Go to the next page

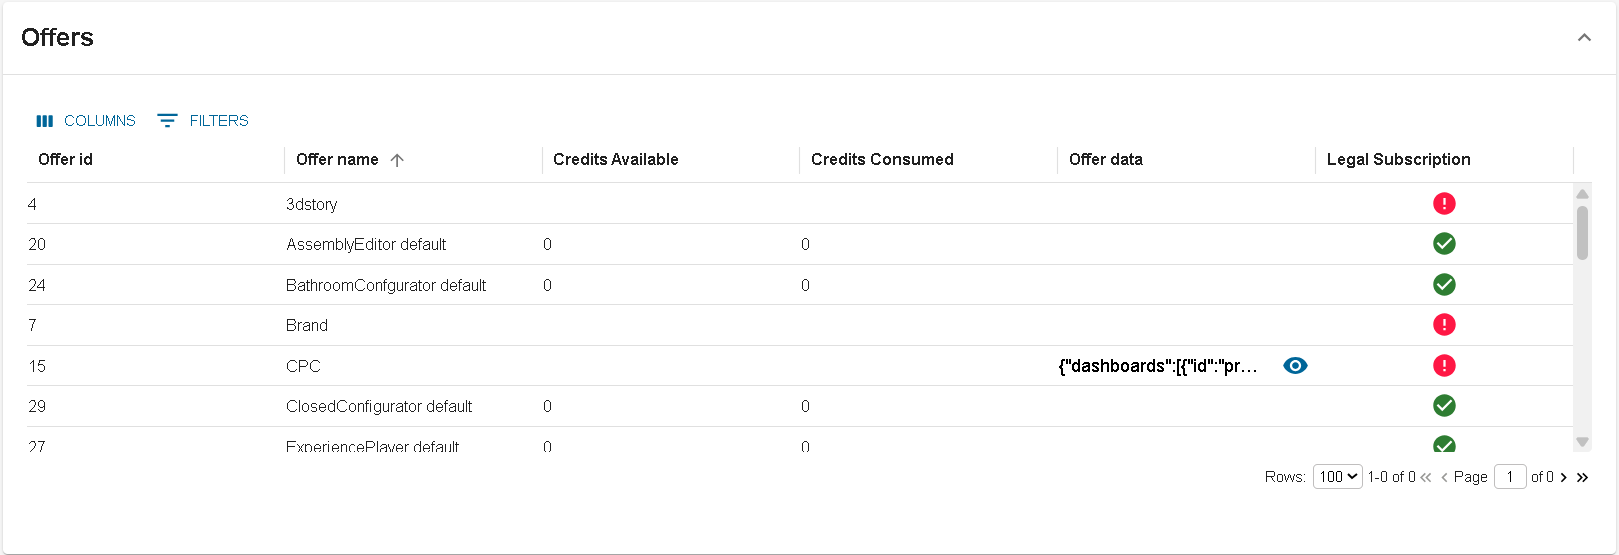tap(1564, 478)
